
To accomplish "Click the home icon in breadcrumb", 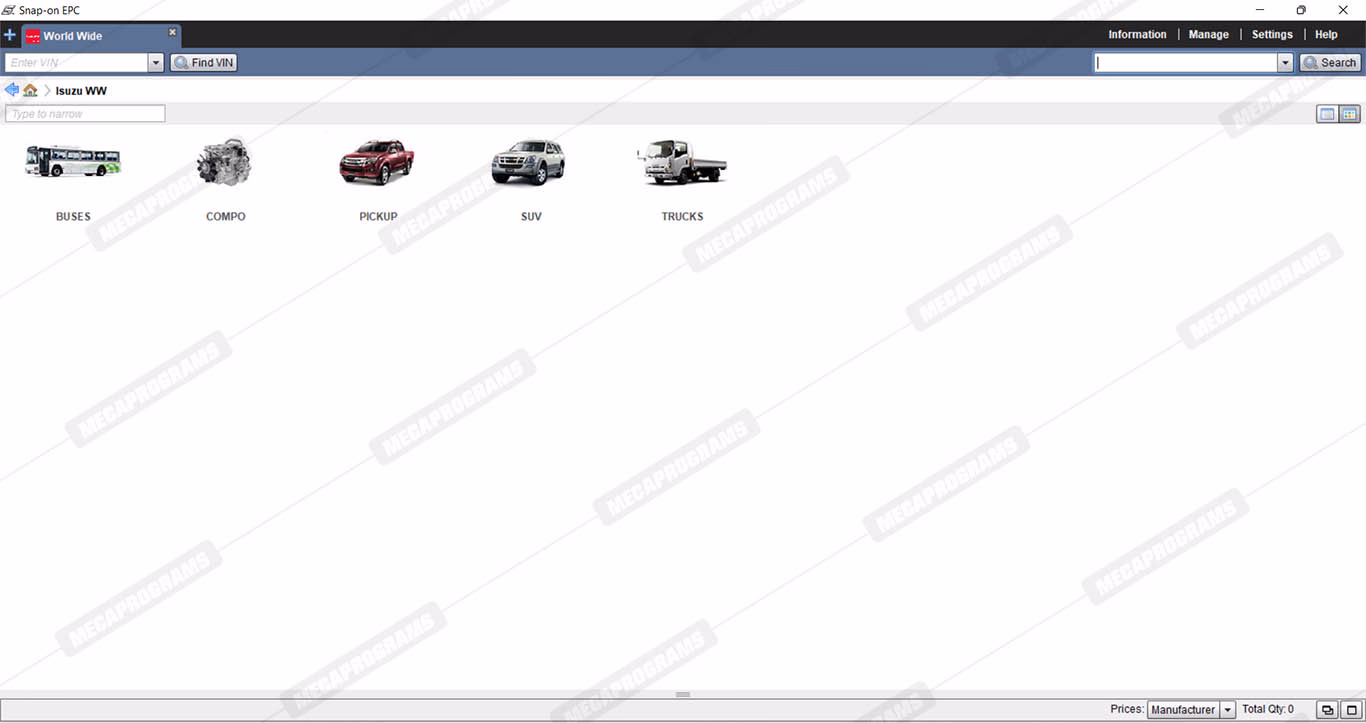I will coord(31,91).
